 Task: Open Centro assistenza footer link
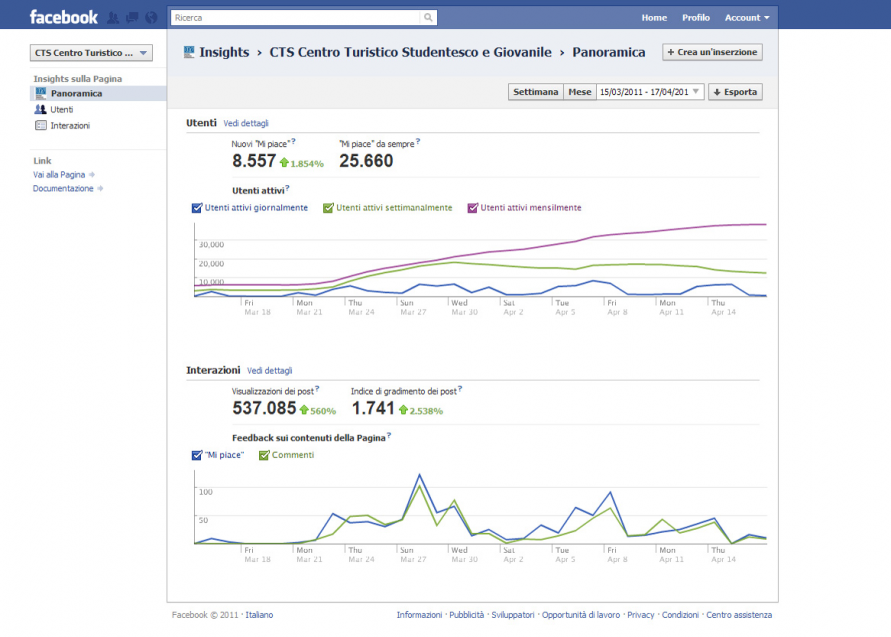coord(739,615)
